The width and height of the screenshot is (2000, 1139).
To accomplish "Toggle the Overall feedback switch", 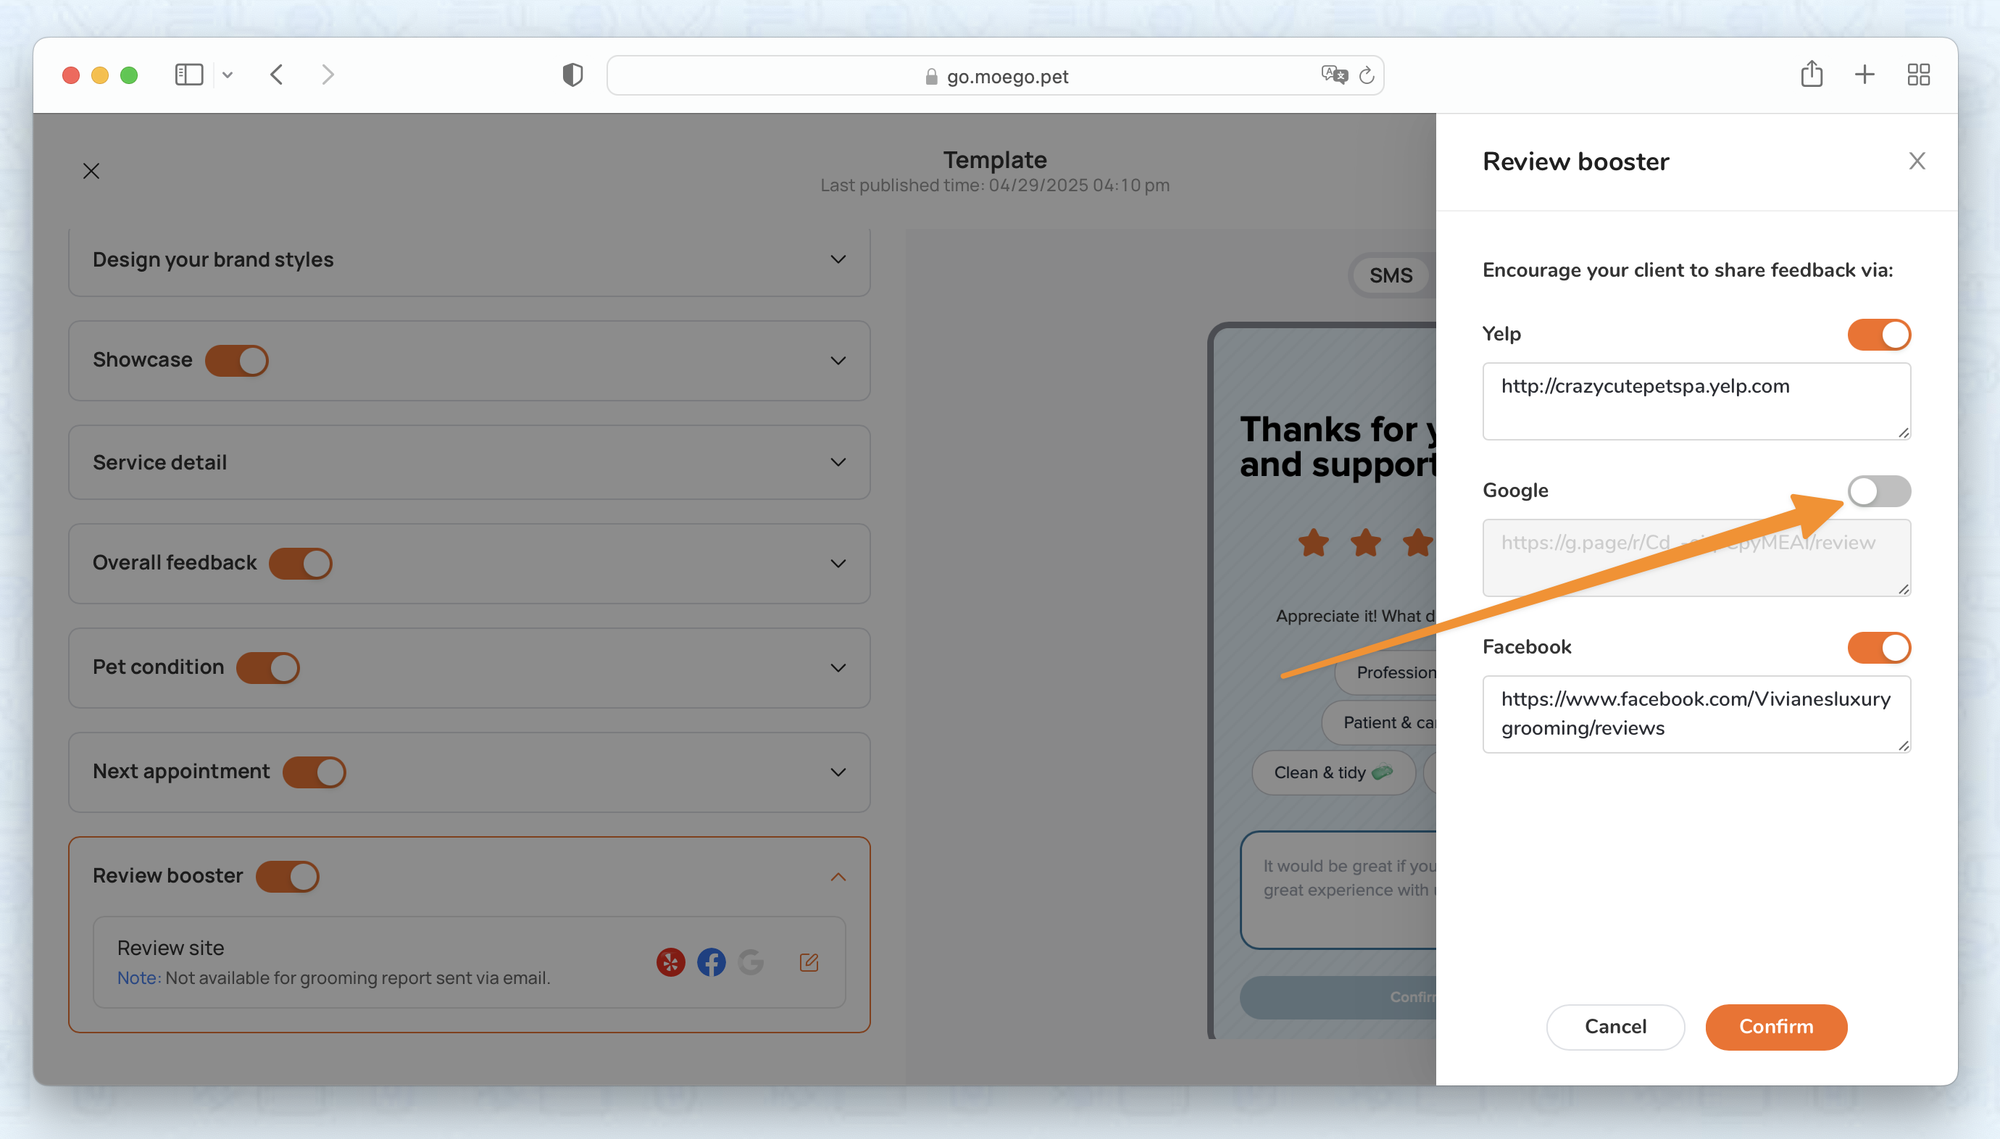I will tap(301, 564).
